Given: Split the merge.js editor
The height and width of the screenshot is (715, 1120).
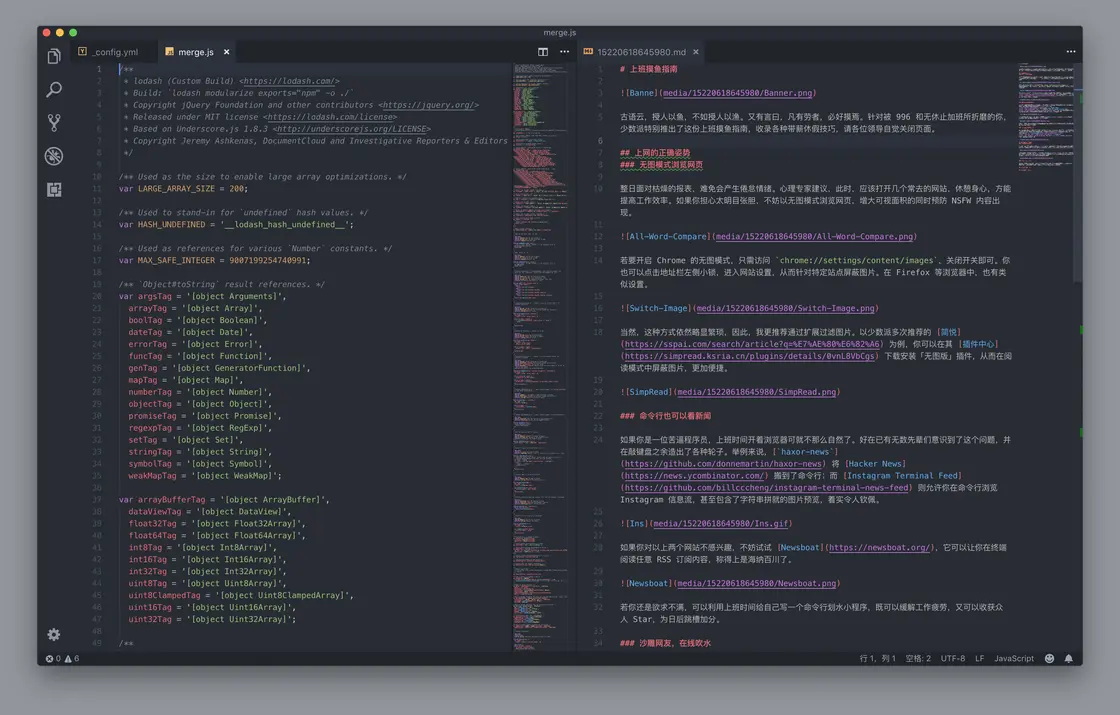Looking at the screenshot, I should 543,52.
